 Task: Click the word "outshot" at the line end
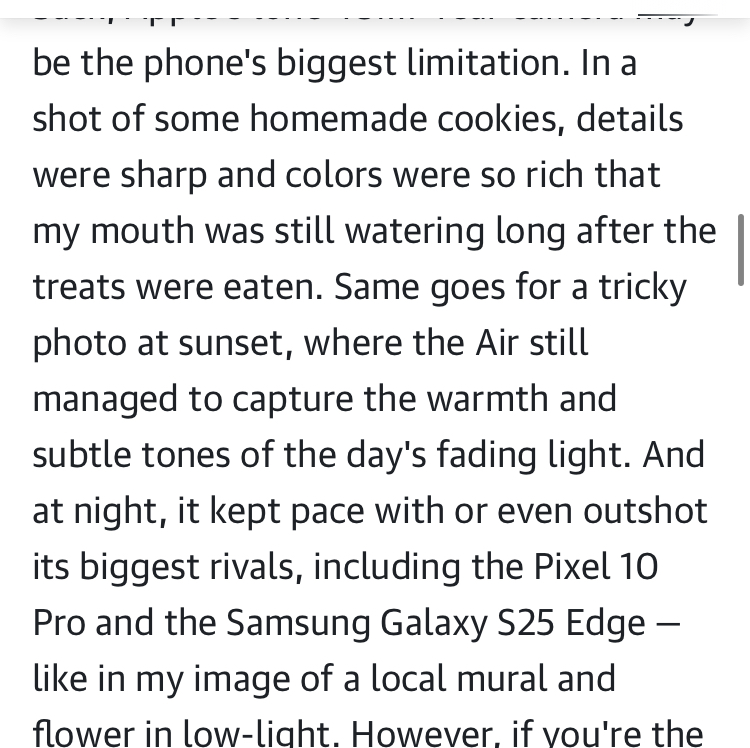point(645,511)
